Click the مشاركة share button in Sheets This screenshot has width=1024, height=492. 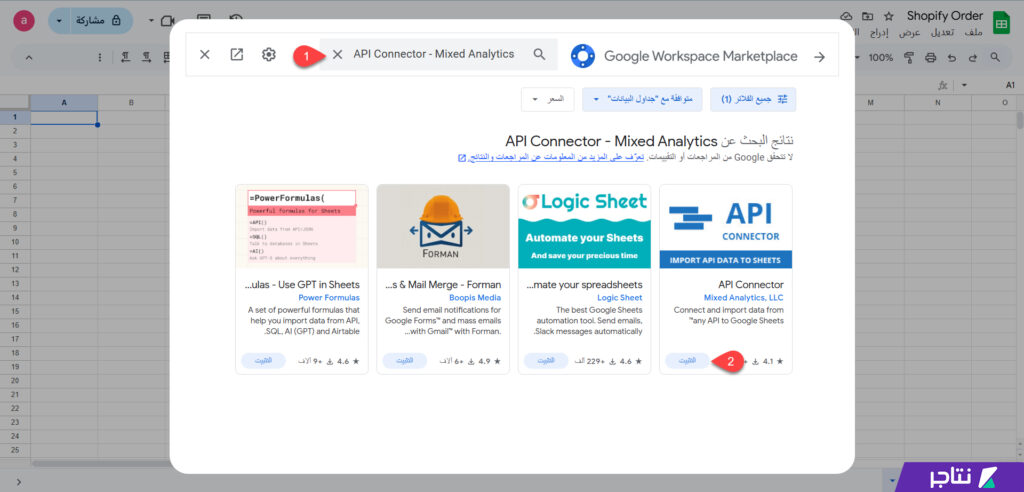[99, 21]
